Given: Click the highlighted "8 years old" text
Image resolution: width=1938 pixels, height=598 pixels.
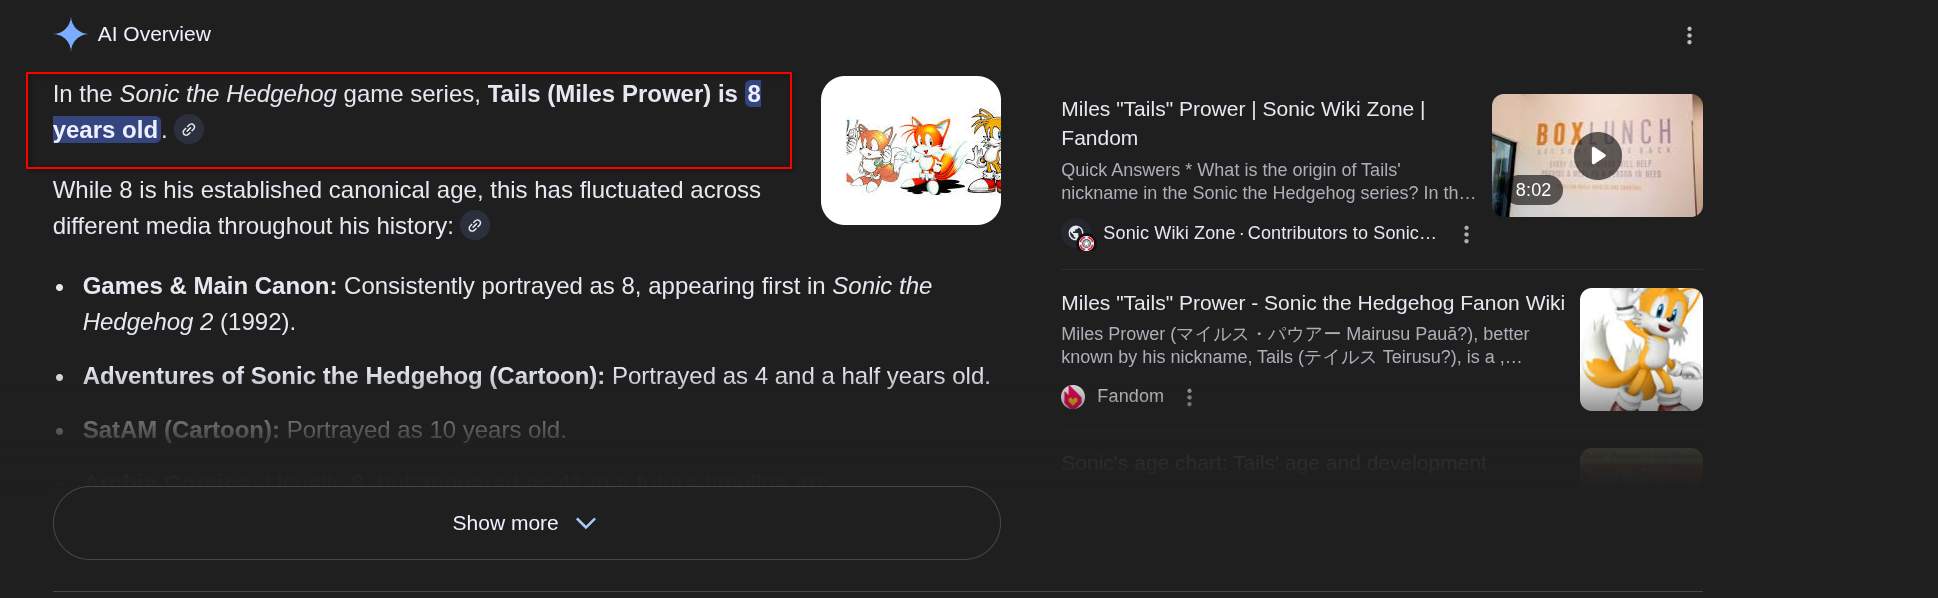Looking at the screenshot, I should click(x=105, y=130).
